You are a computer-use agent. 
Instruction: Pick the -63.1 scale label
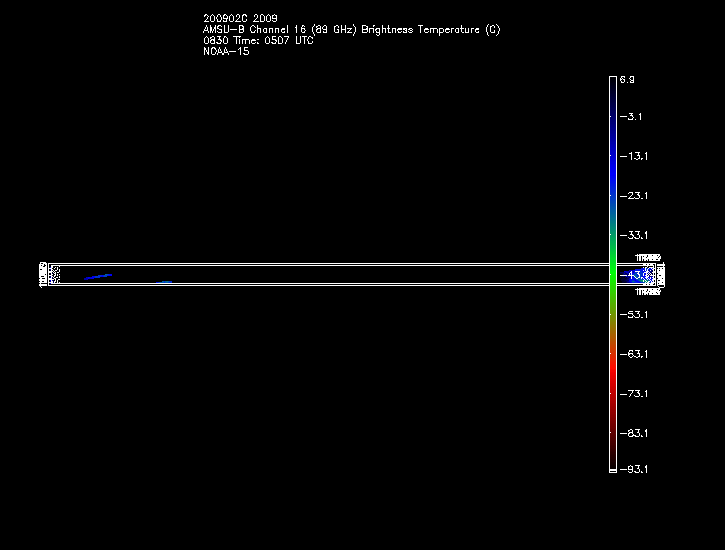633,354
